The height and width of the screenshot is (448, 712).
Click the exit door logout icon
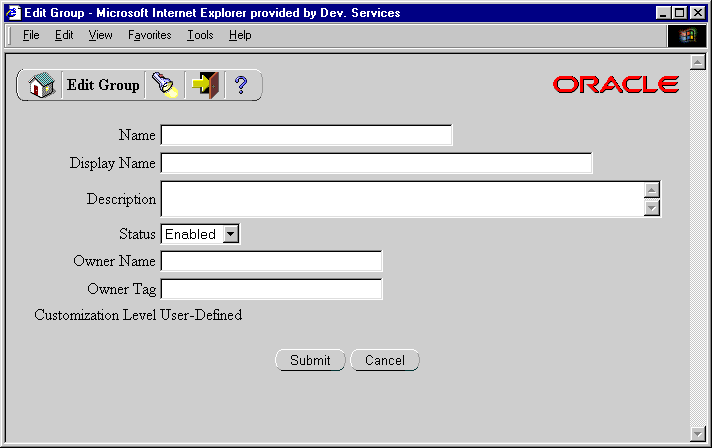[205, 85]
